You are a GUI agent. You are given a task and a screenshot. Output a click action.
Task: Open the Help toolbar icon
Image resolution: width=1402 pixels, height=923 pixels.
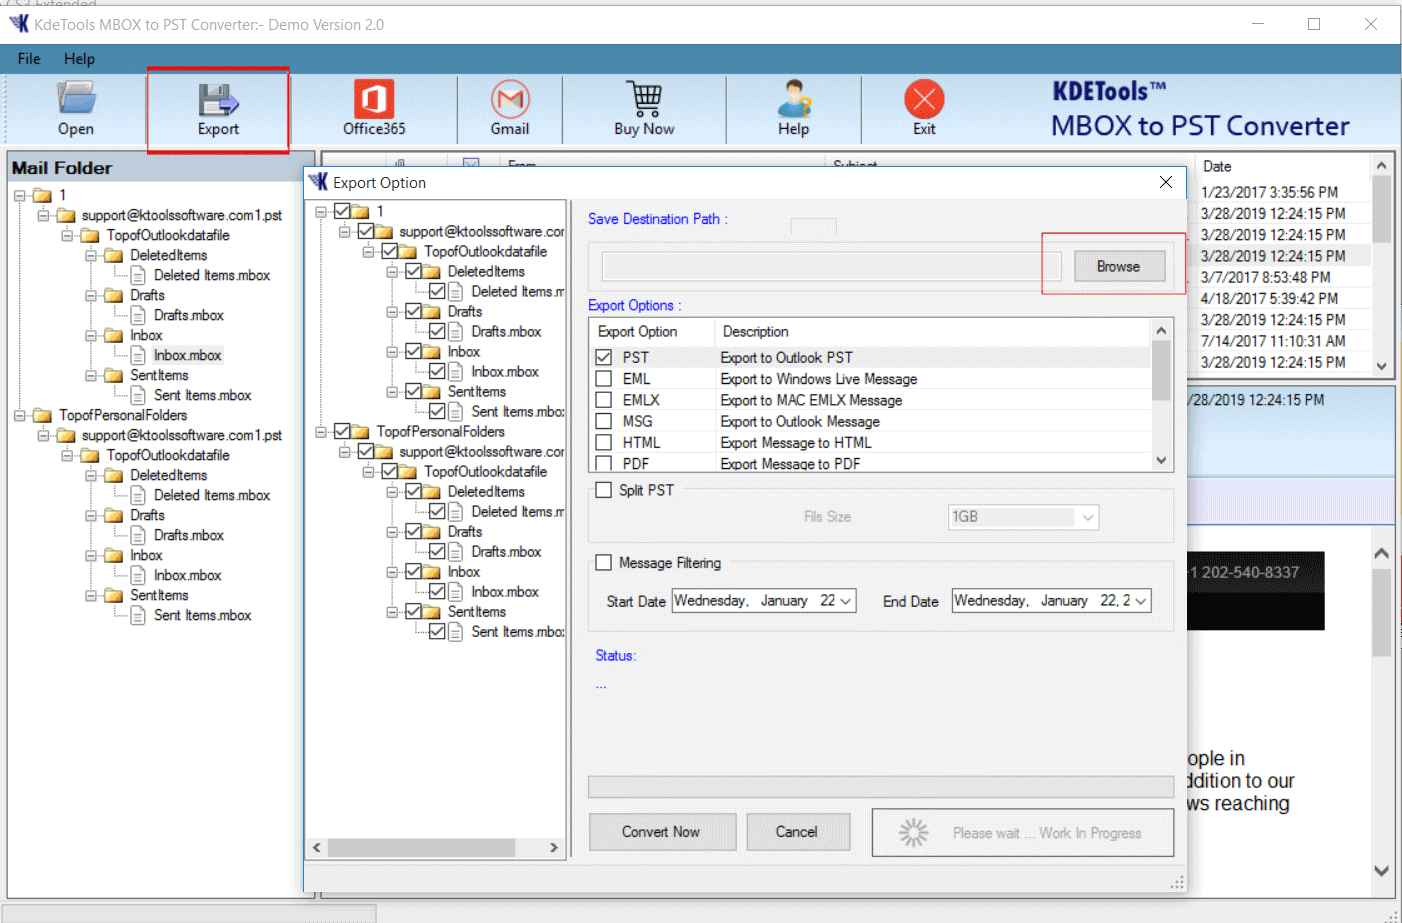pos(794,99)
